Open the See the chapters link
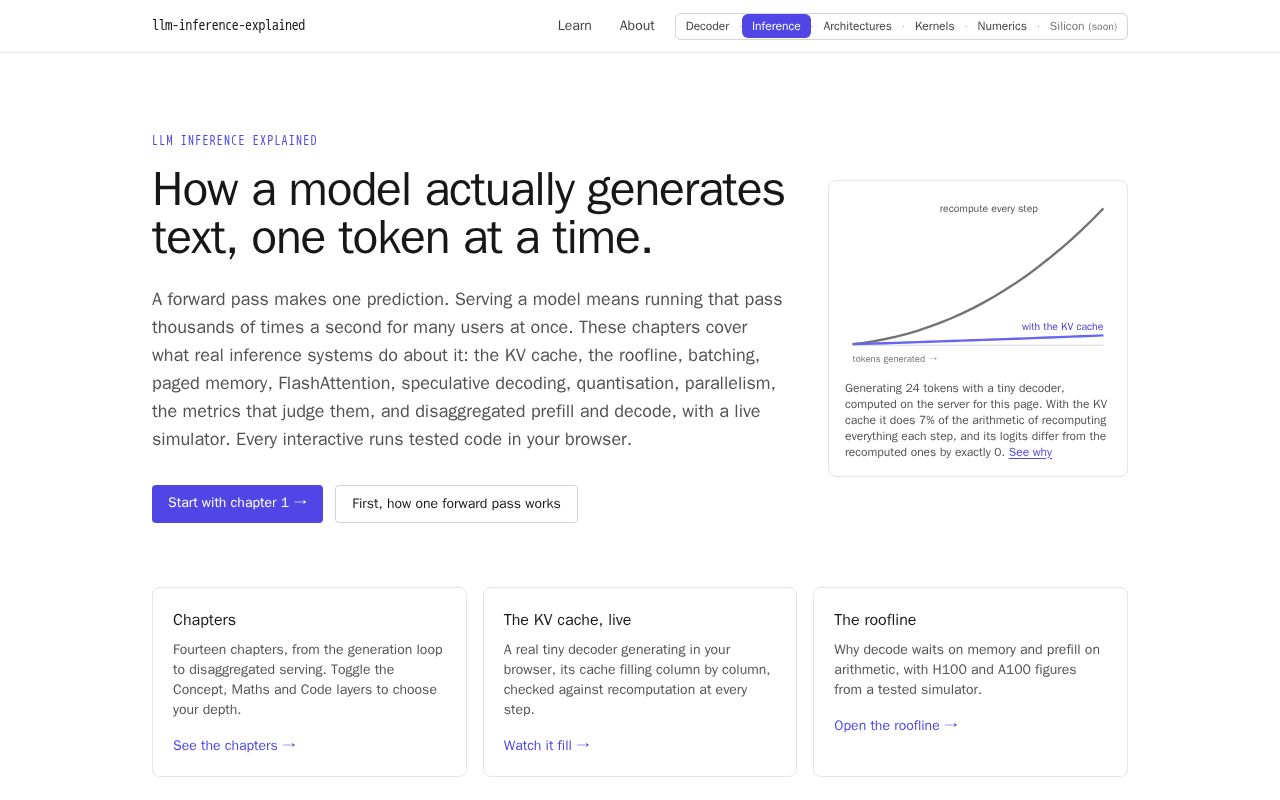 [x=234, y=745]
